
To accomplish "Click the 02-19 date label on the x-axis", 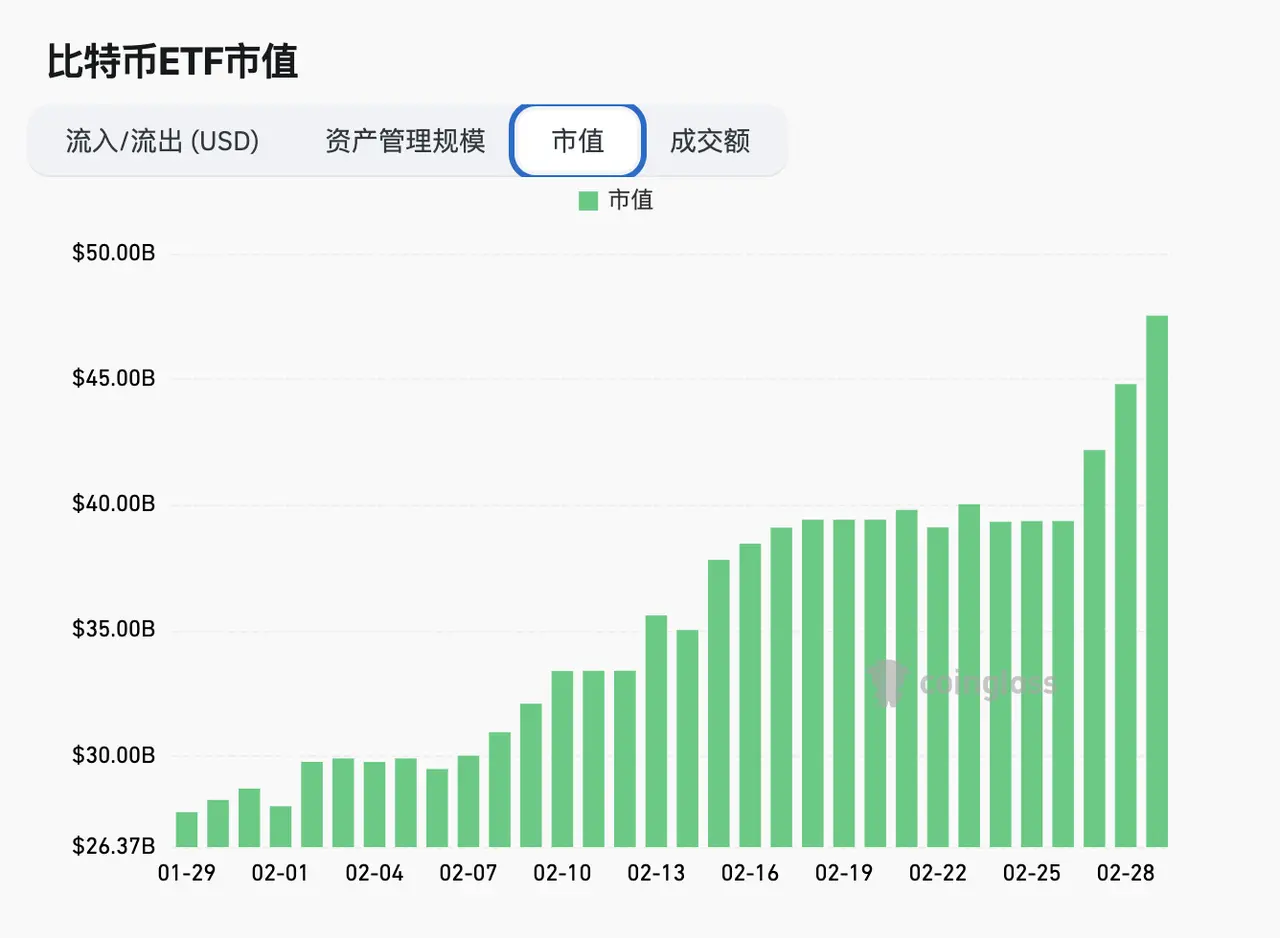I will [844, 873].
